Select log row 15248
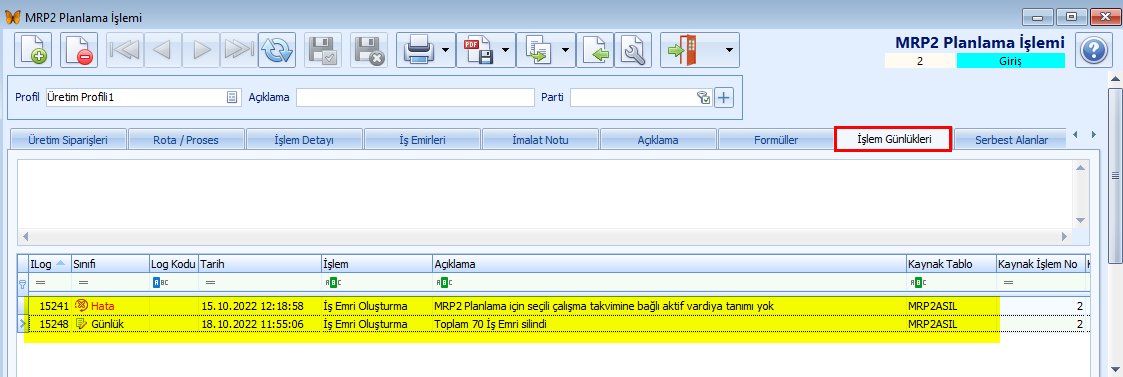The width and height of the screenshot is (1123, 377). pyautogui.click(x=551, y=324)
